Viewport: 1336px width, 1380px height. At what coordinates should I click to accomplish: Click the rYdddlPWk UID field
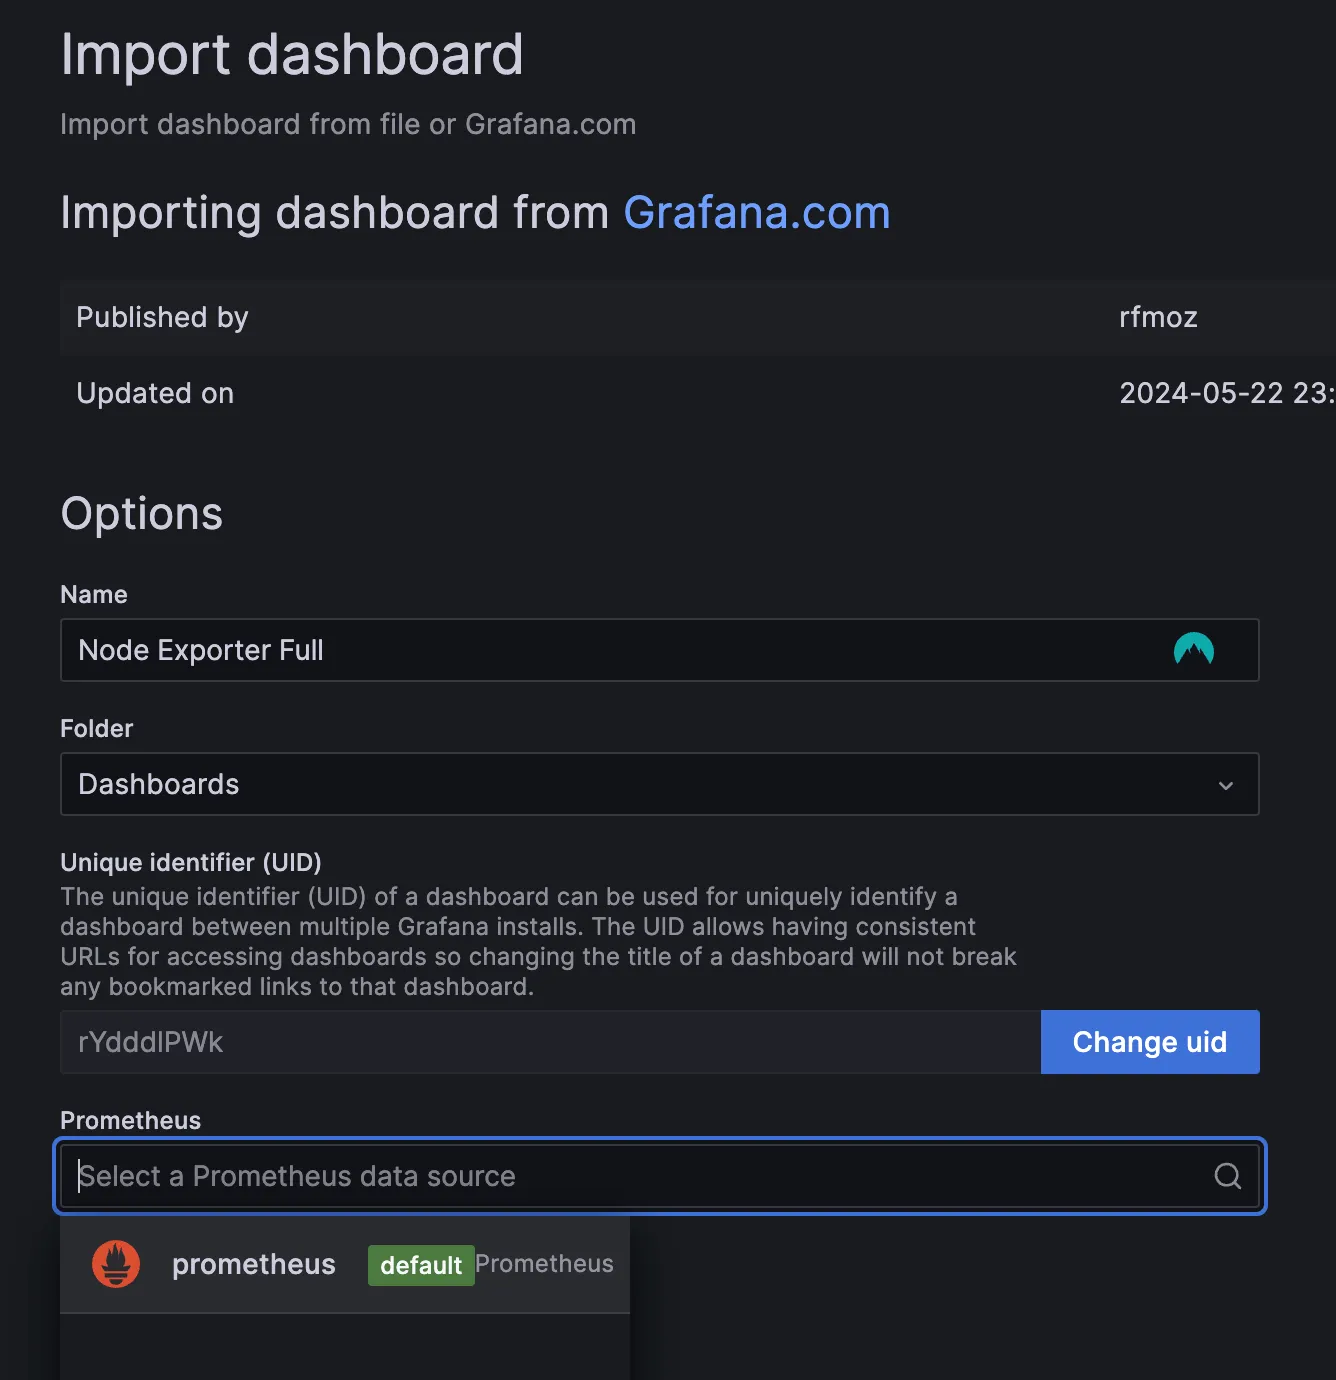pos(550,1042)
